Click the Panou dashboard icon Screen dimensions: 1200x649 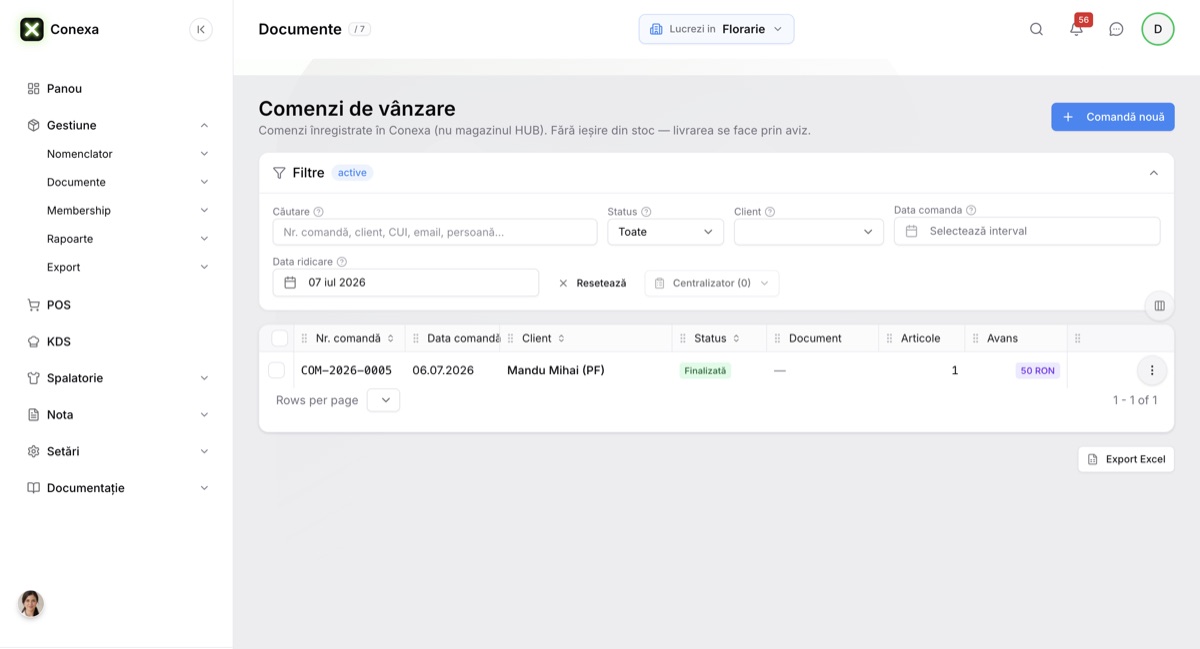click(x=33, y=89)
